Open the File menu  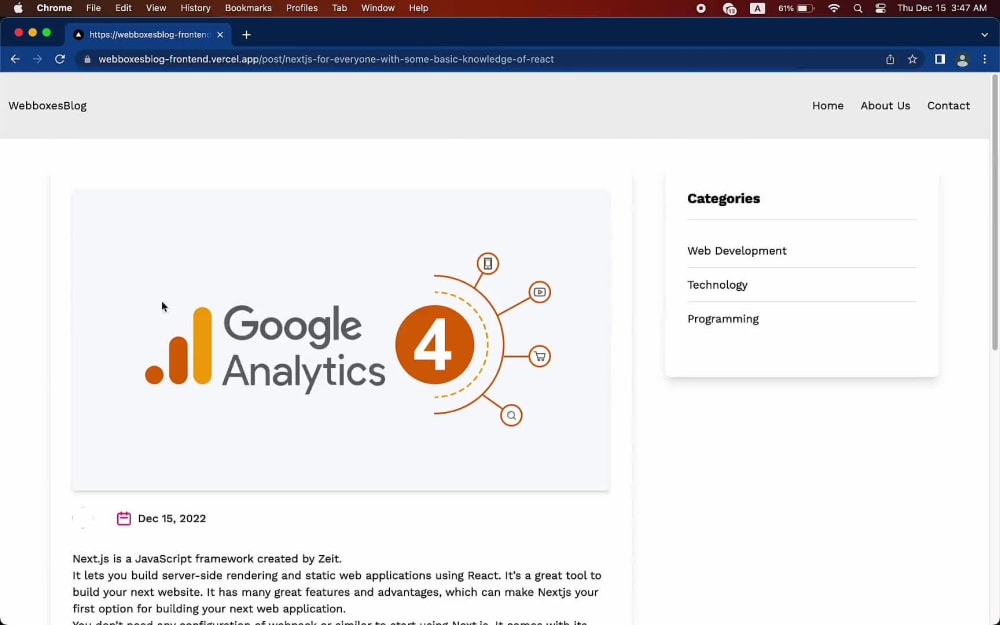[x=93, y=8]
